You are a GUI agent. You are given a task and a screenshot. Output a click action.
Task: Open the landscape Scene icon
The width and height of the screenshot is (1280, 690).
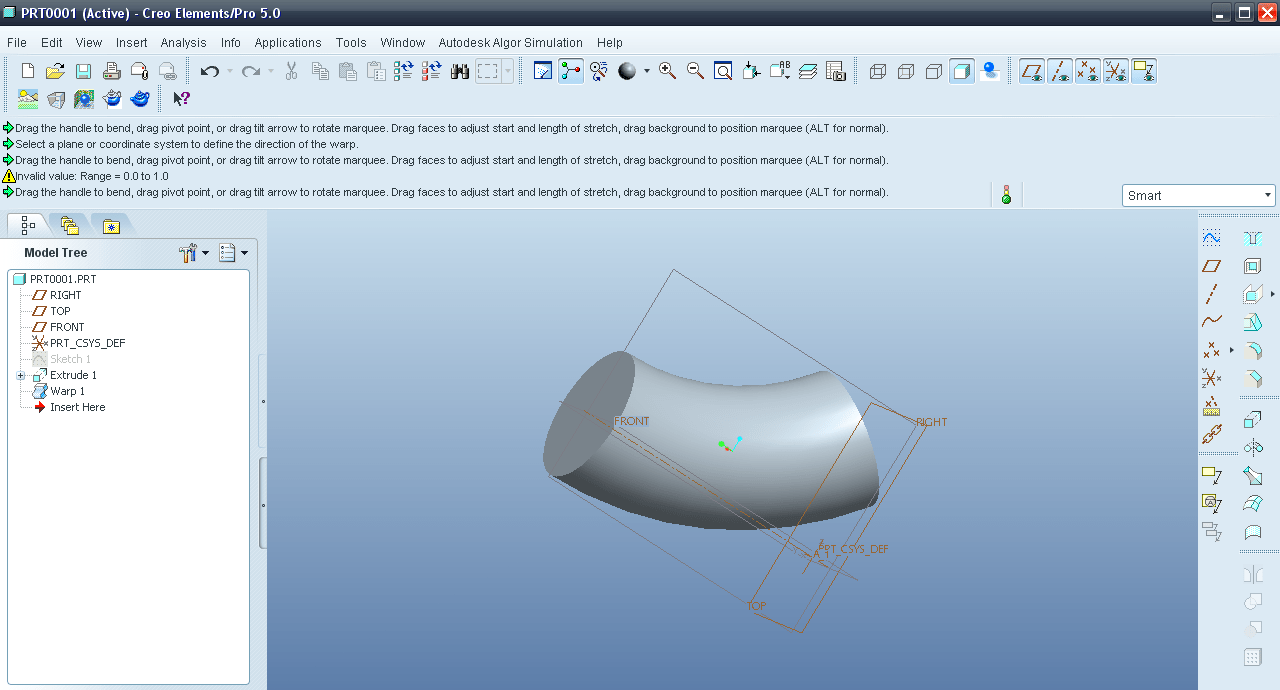tap(28, 99)
